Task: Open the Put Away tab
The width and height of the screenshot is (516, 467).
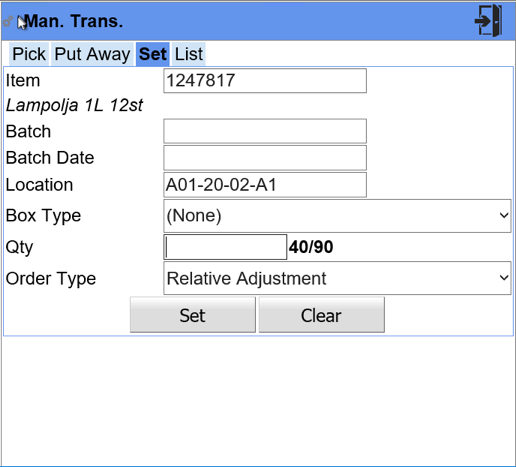Action: pos(92,54)
